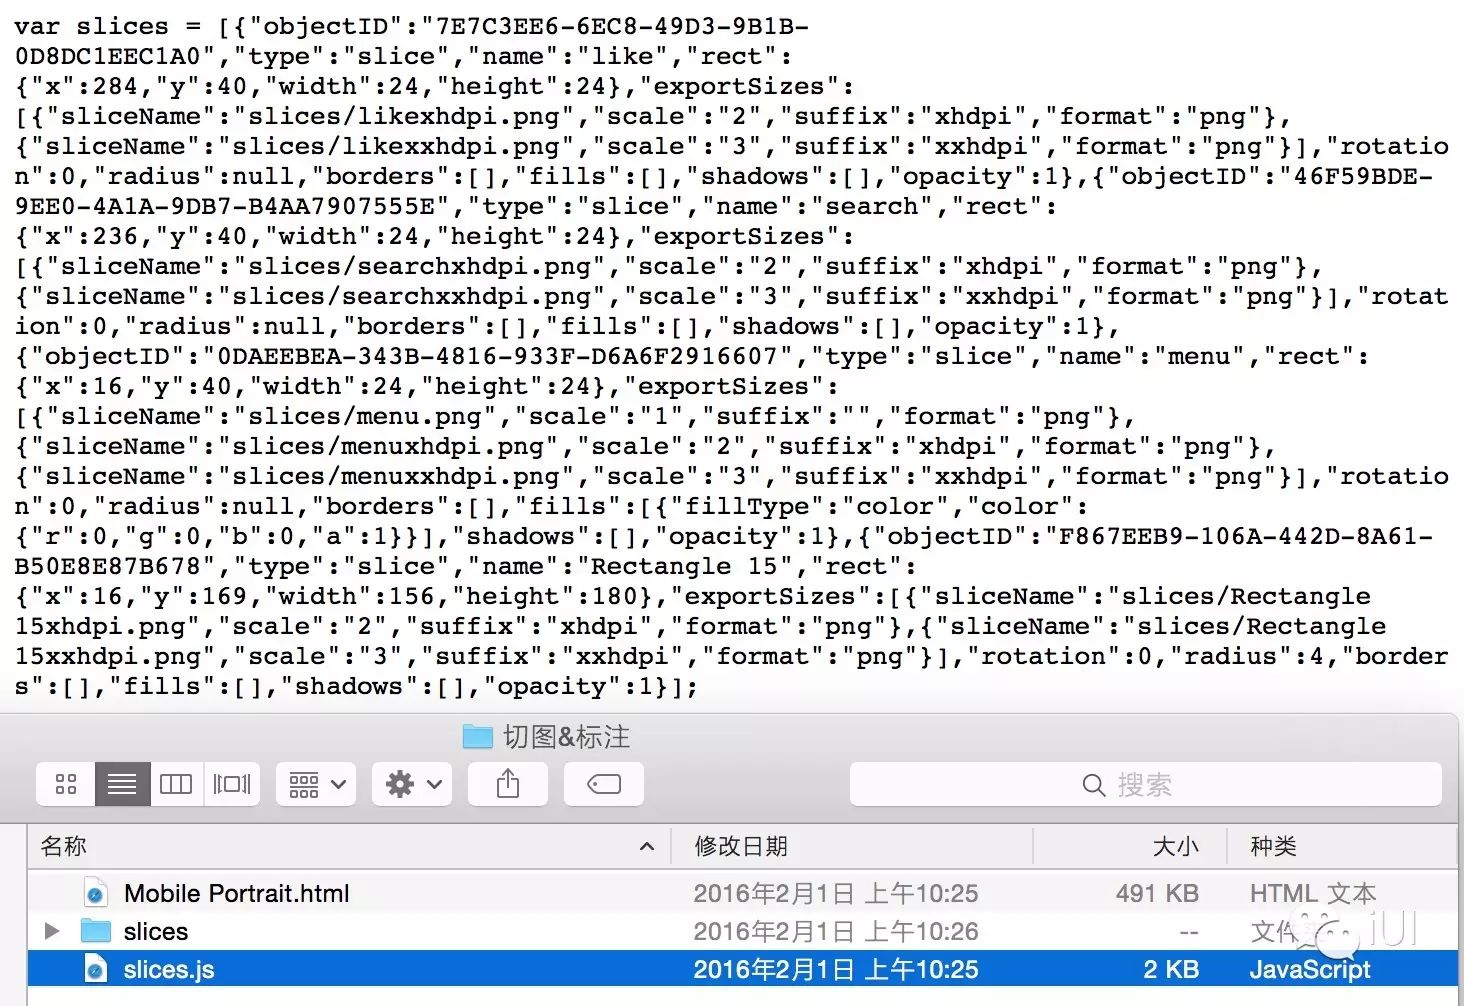Click the 491 KB size value
The image size is (1464, 1006).
tap(1157, 893)
